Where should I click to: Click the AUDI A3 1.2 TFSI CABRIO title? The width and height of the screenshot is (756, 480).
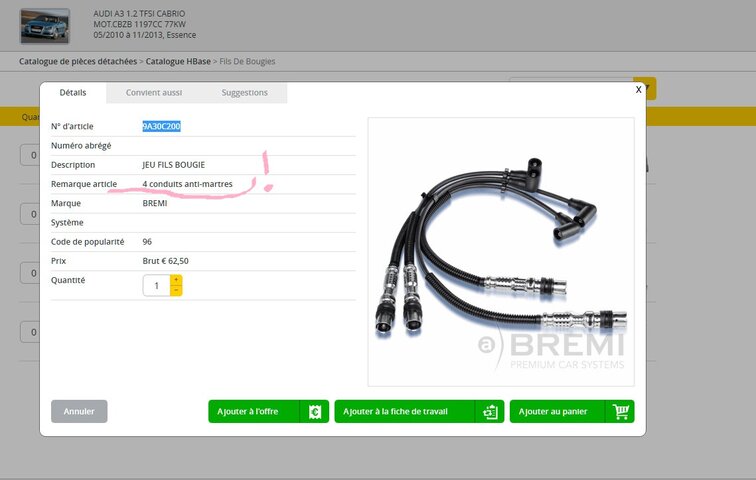click(x=139, y=13)
